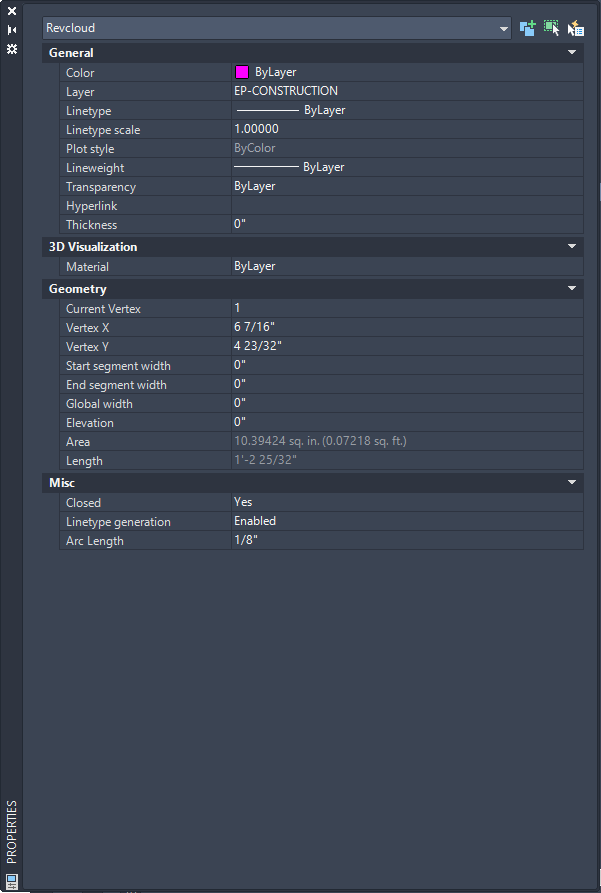The image size is (601, 893).
Task: Edit the Linetype scale value 1.00000
Action: tap(407, 129)
